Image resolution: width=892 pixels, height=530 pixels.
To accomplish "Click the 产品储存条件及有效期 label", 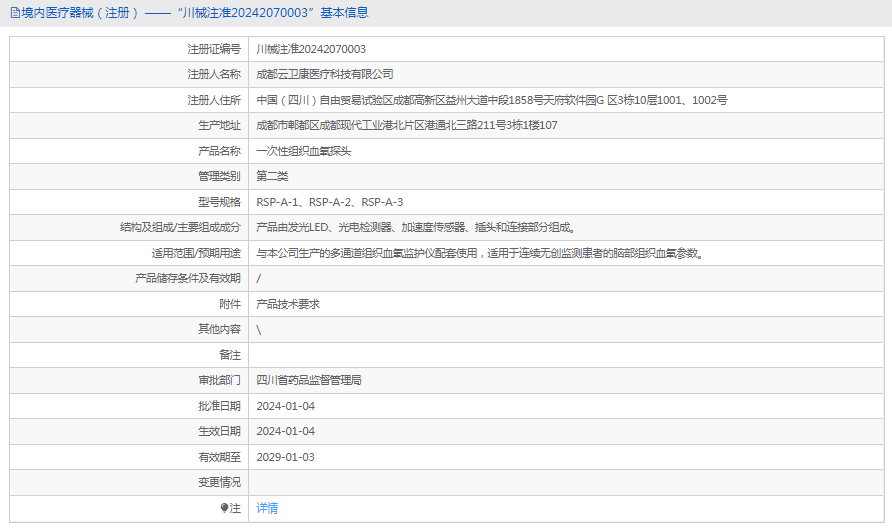I will tap(188, 278).
